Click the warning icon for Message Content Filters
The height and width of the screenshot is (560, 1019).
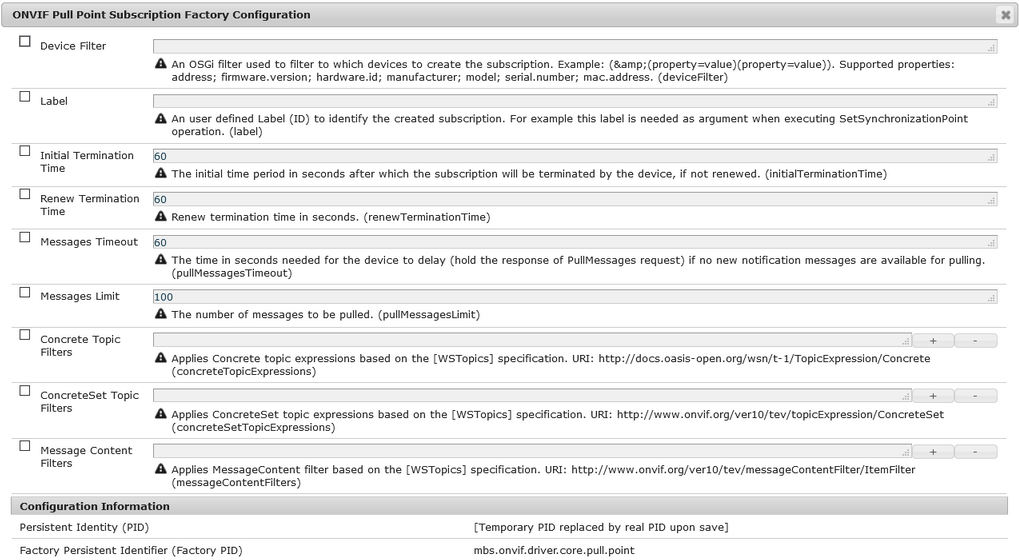click(161, 468)
